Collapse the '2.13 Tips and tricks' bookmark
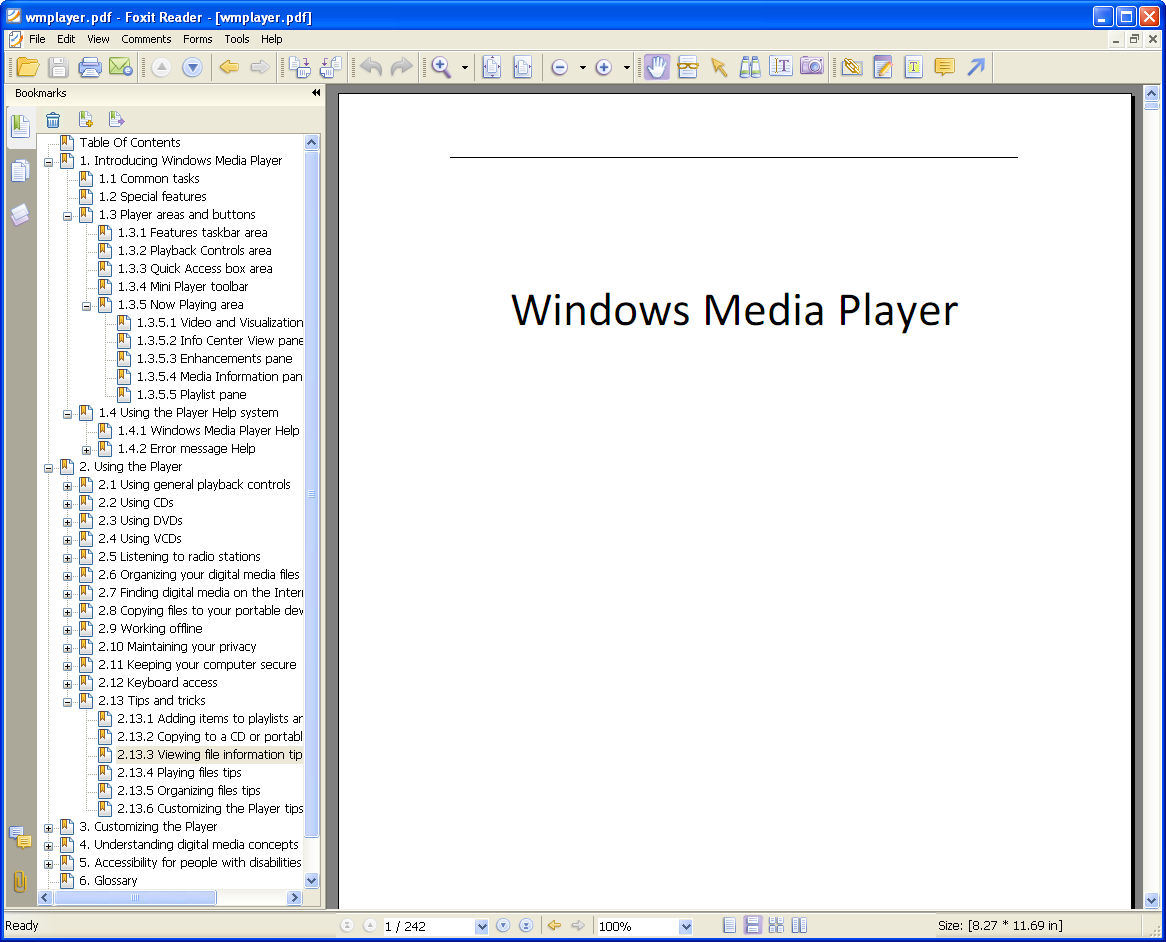The image size is (1166, 942). 67,701
